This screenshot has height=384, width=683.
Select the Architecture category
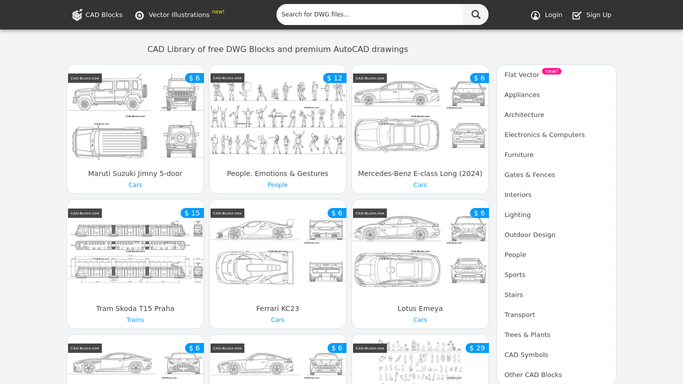(524, 115)
